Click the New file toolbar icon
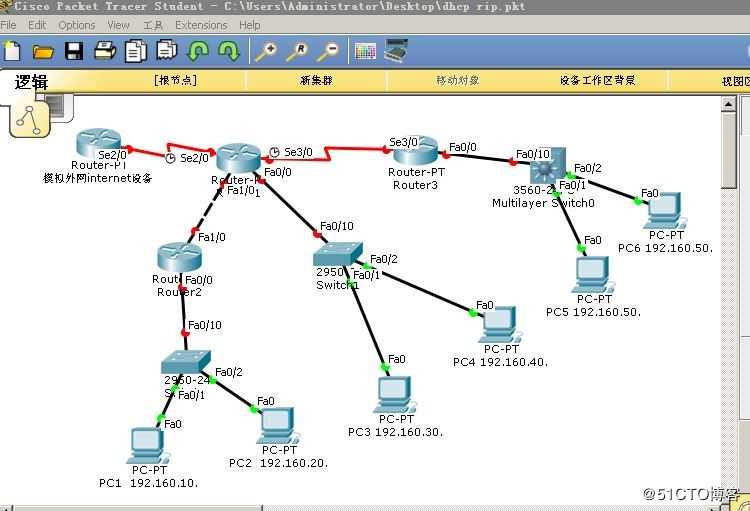The image size is (750, 511). coord(12,51)
